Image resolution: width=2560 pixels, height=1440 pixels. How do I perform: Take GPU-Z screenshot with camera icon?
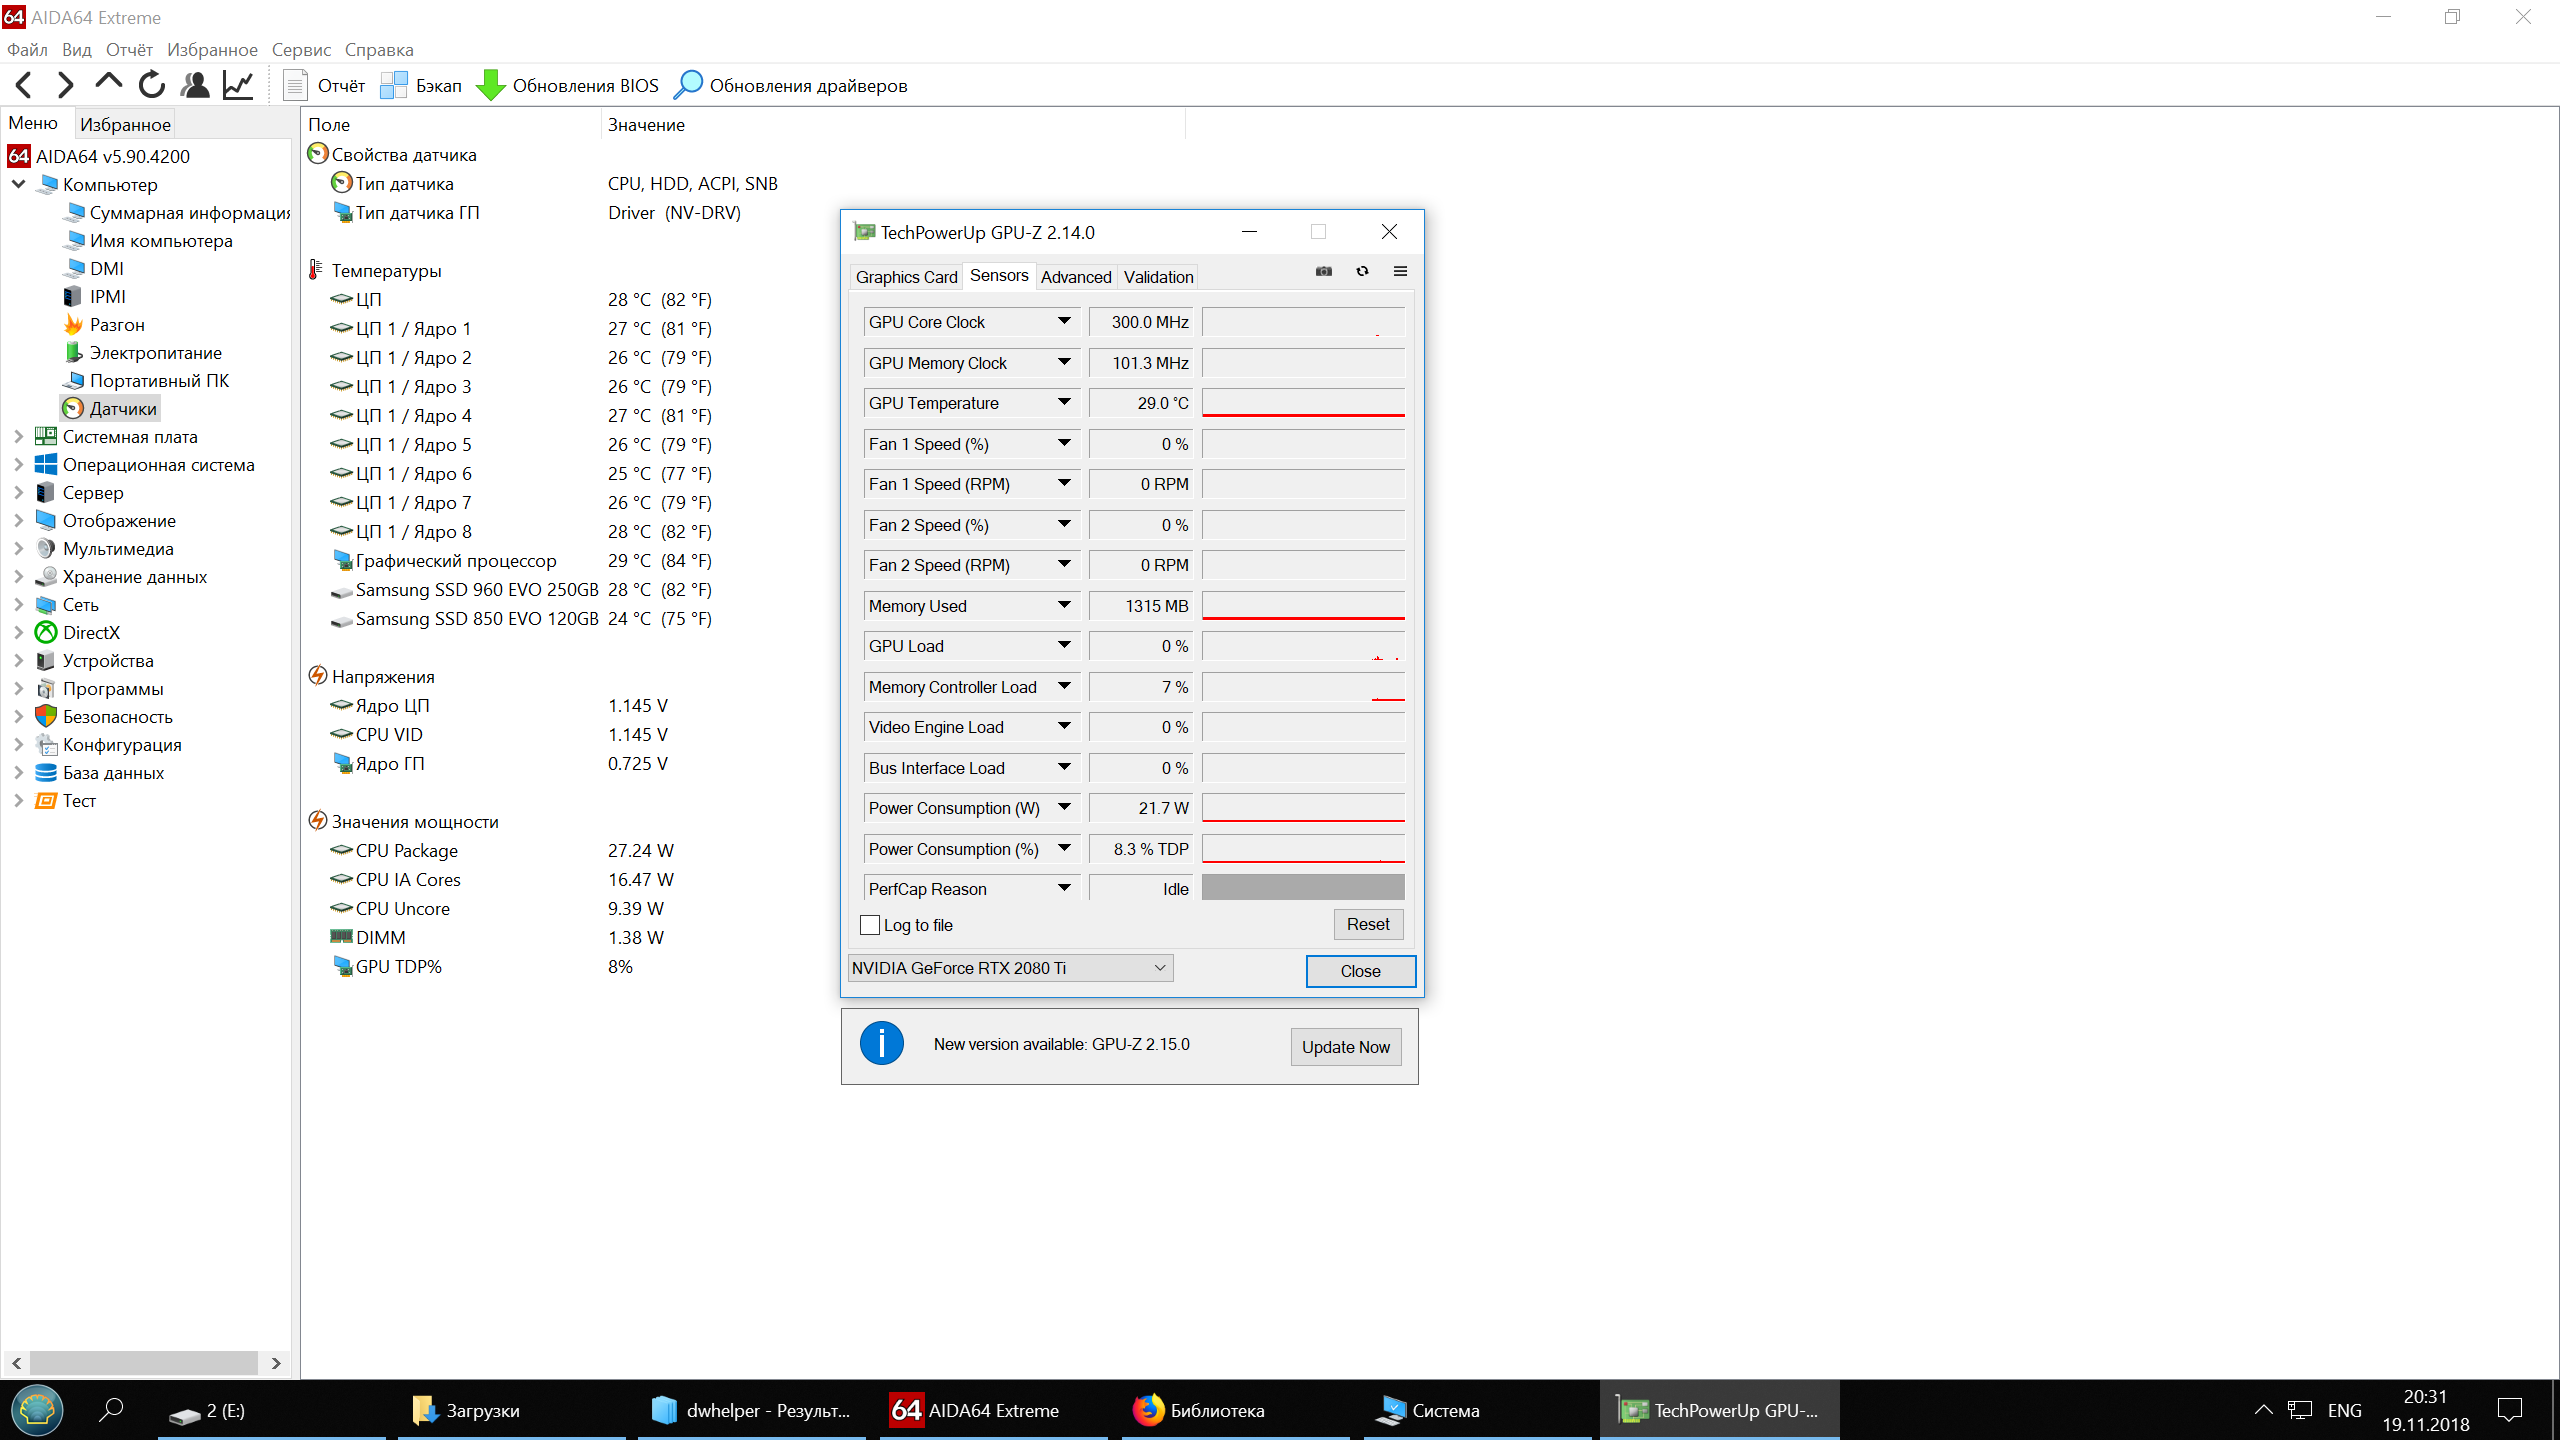pyautogui.click(x=1324, y=271)
